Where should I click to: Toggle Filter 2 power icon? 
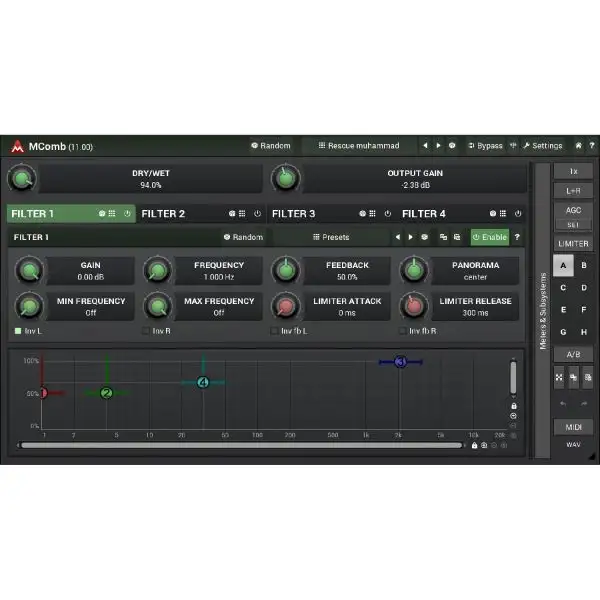point(257,213)
